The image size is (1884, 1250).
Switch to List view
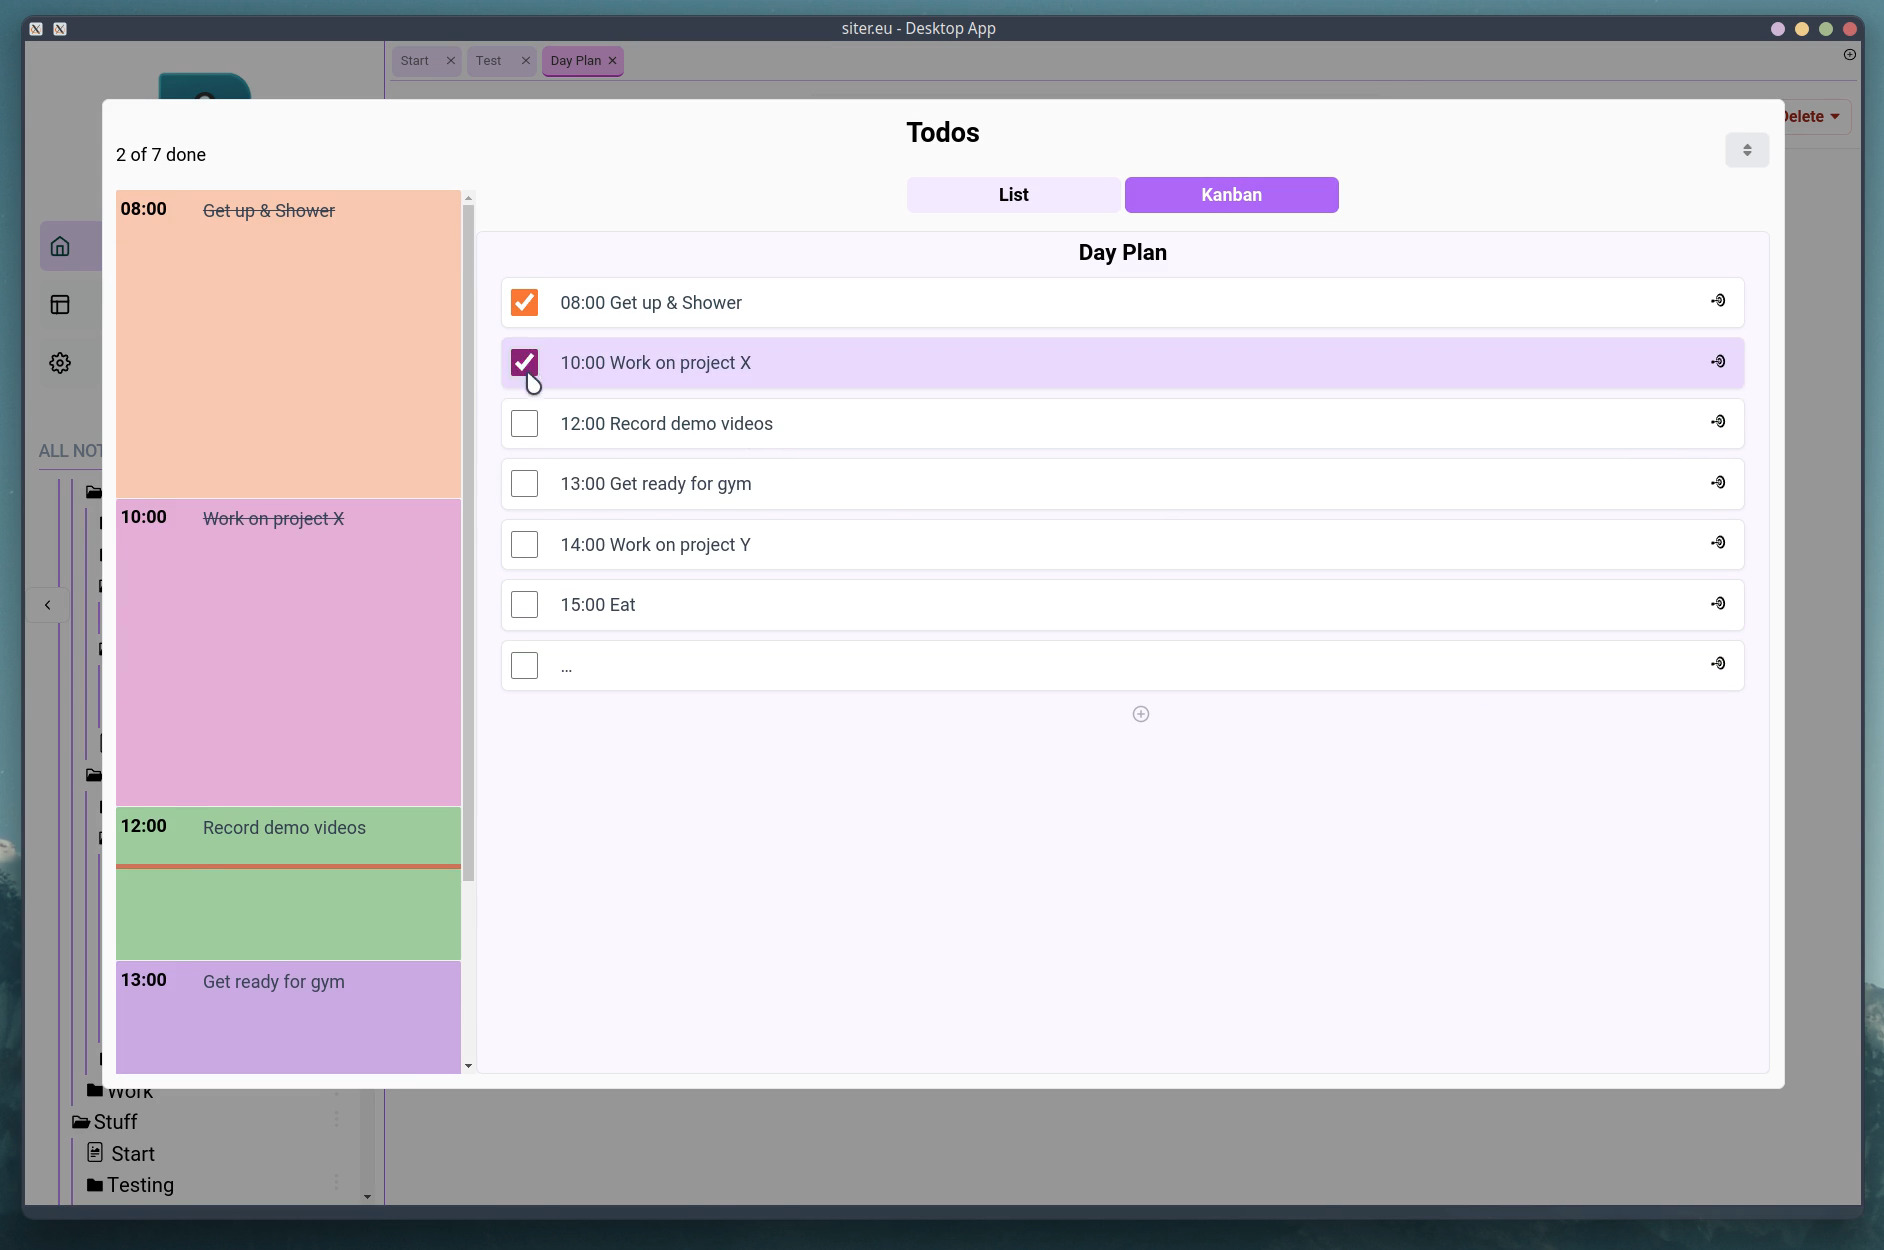tap(1012, 194)
